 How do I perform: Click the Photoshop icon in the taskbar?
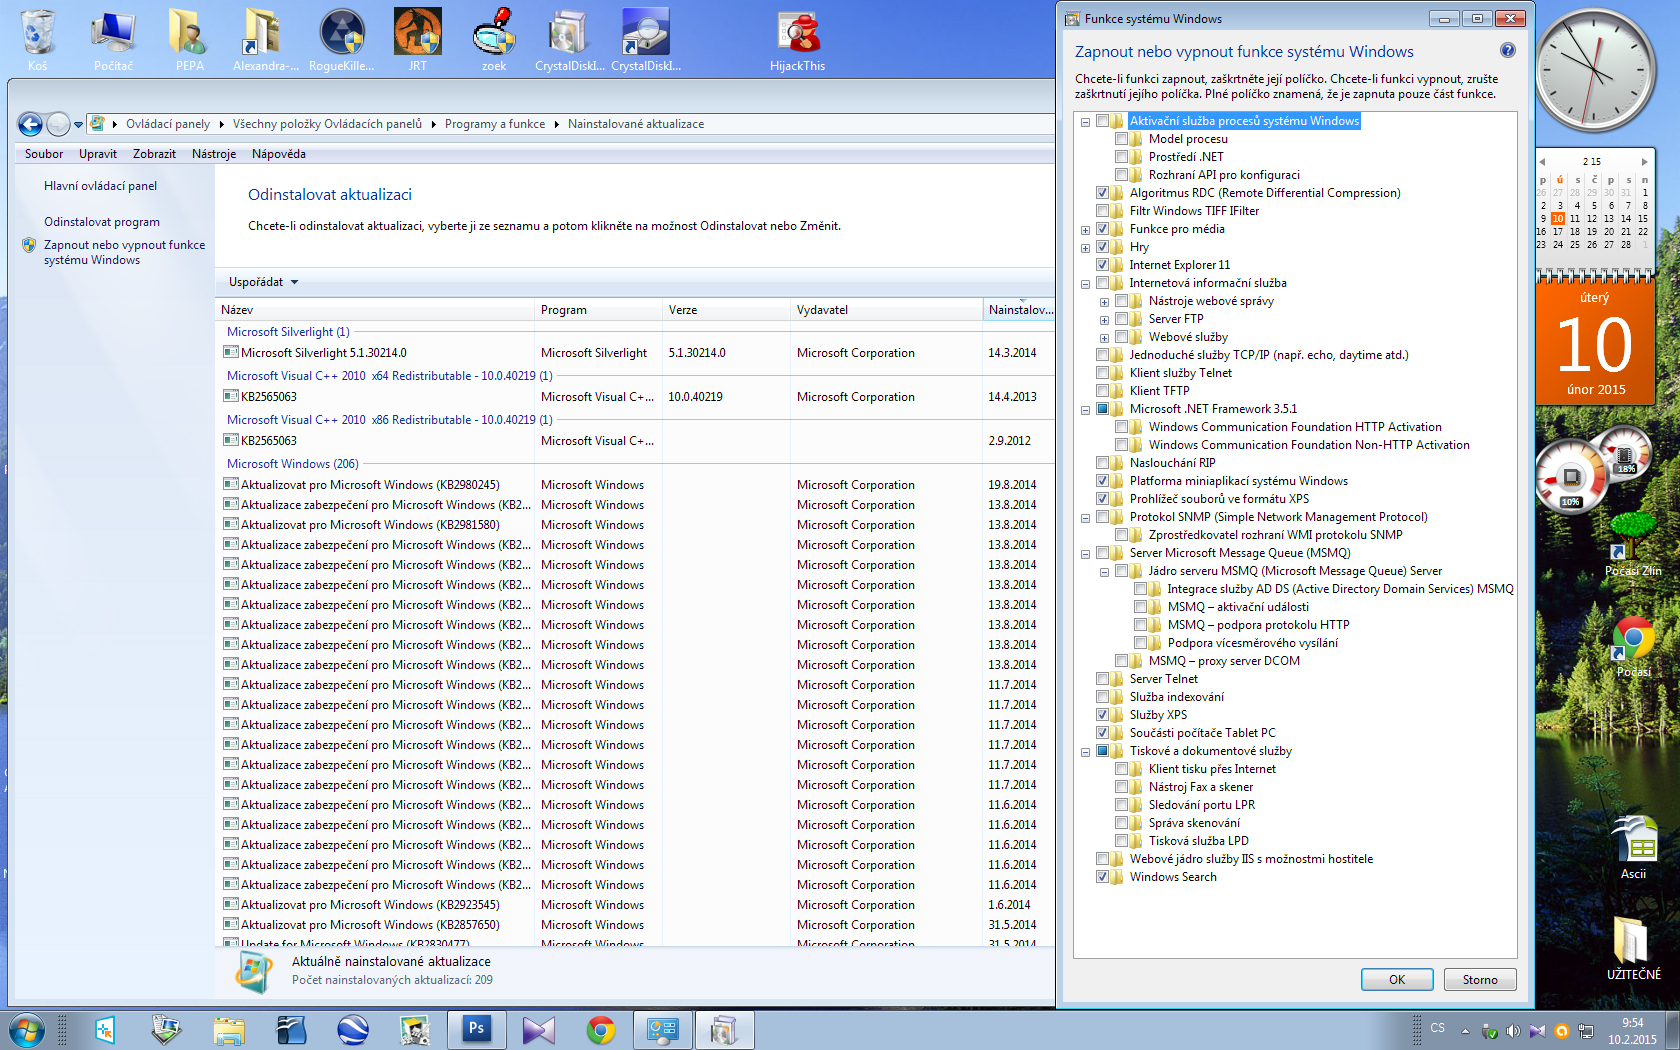pyautogui.click(x=477, y=1029)
